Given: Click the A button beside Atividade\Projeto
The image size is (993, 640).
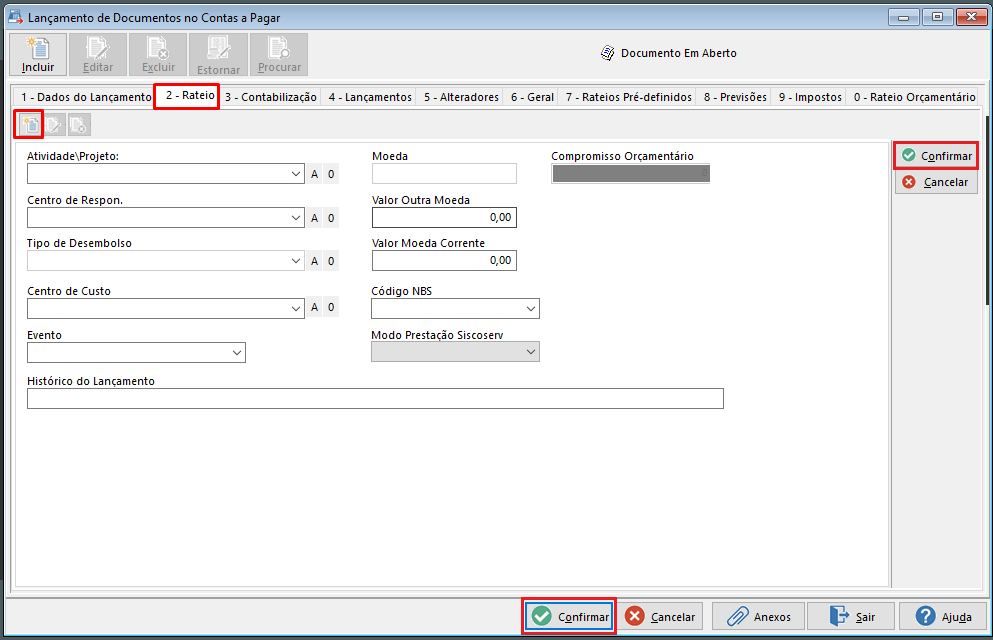Looking at the screenshot, I should click(x=315, y=174).
